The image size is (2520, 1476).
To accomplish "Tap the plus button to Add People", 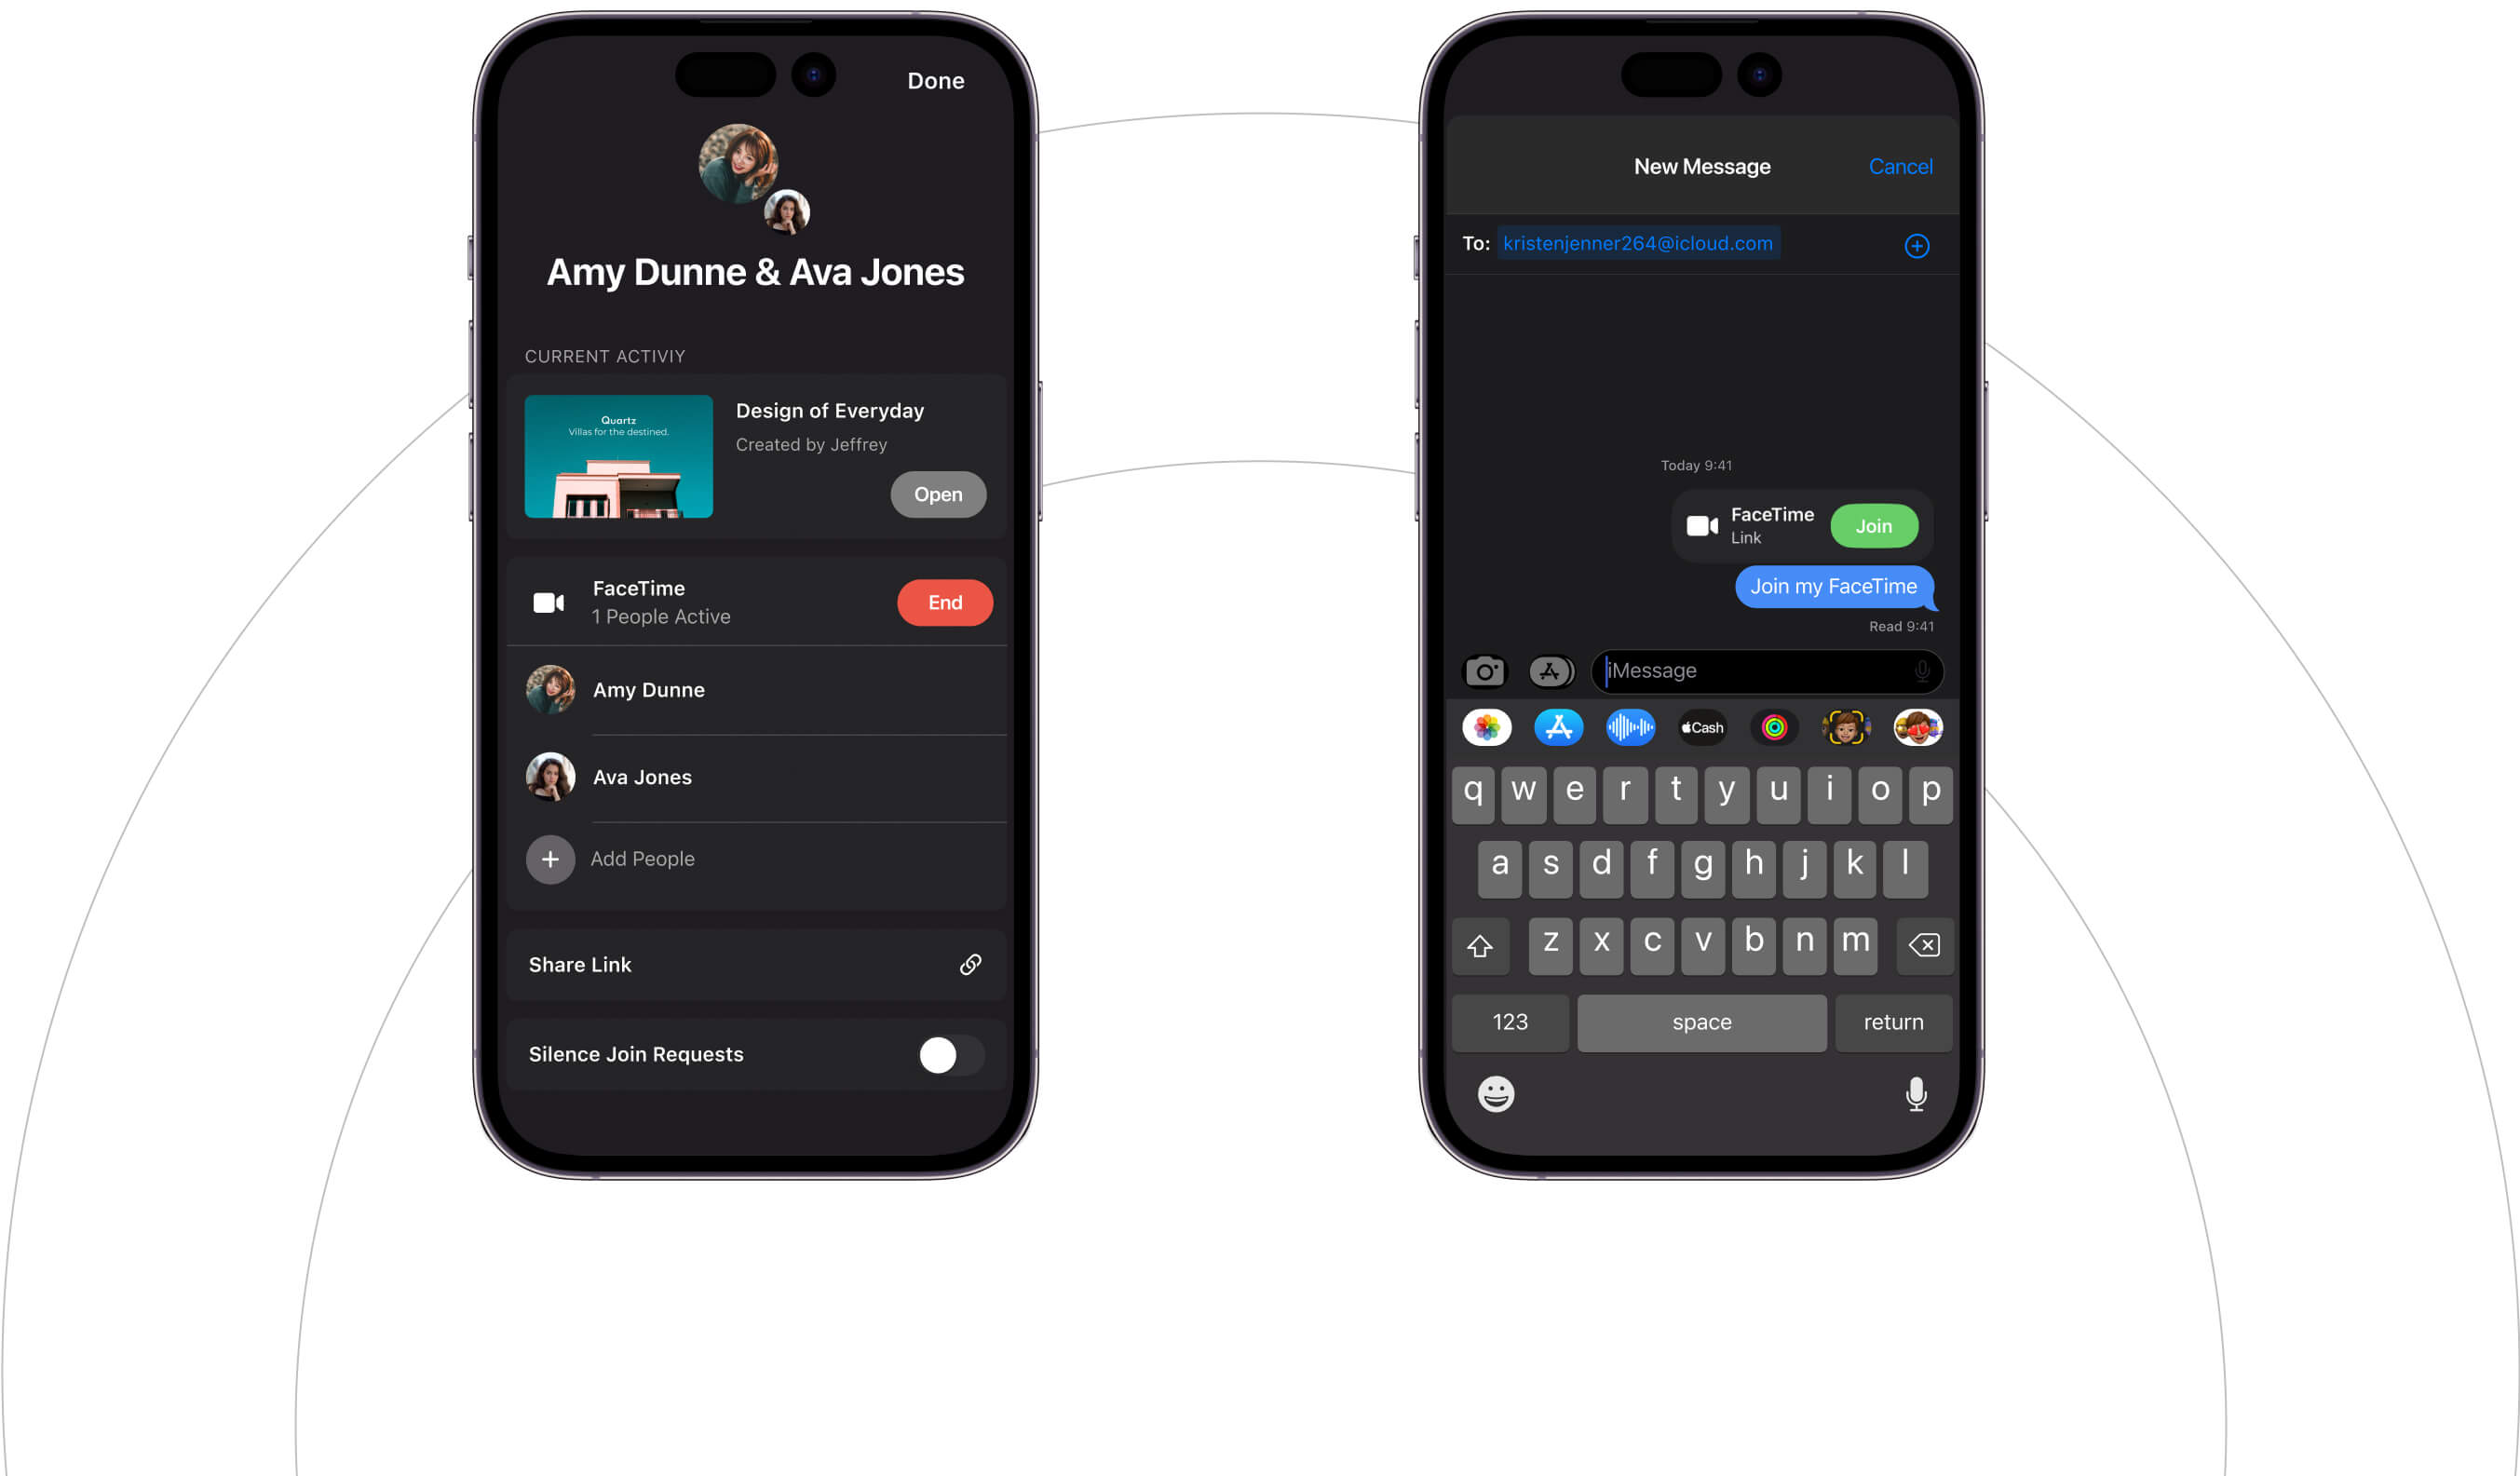I will point(550,860).
